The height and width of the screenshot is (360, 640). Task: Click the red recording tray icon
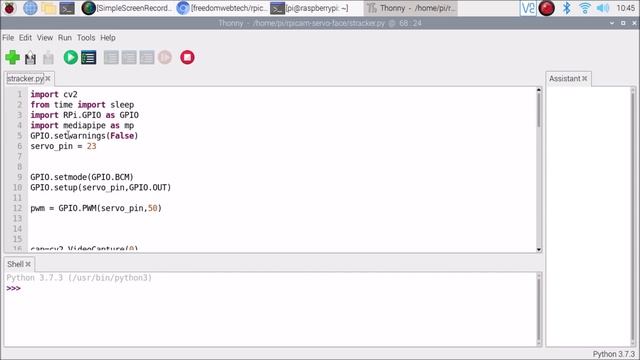(x=547, y=8)
